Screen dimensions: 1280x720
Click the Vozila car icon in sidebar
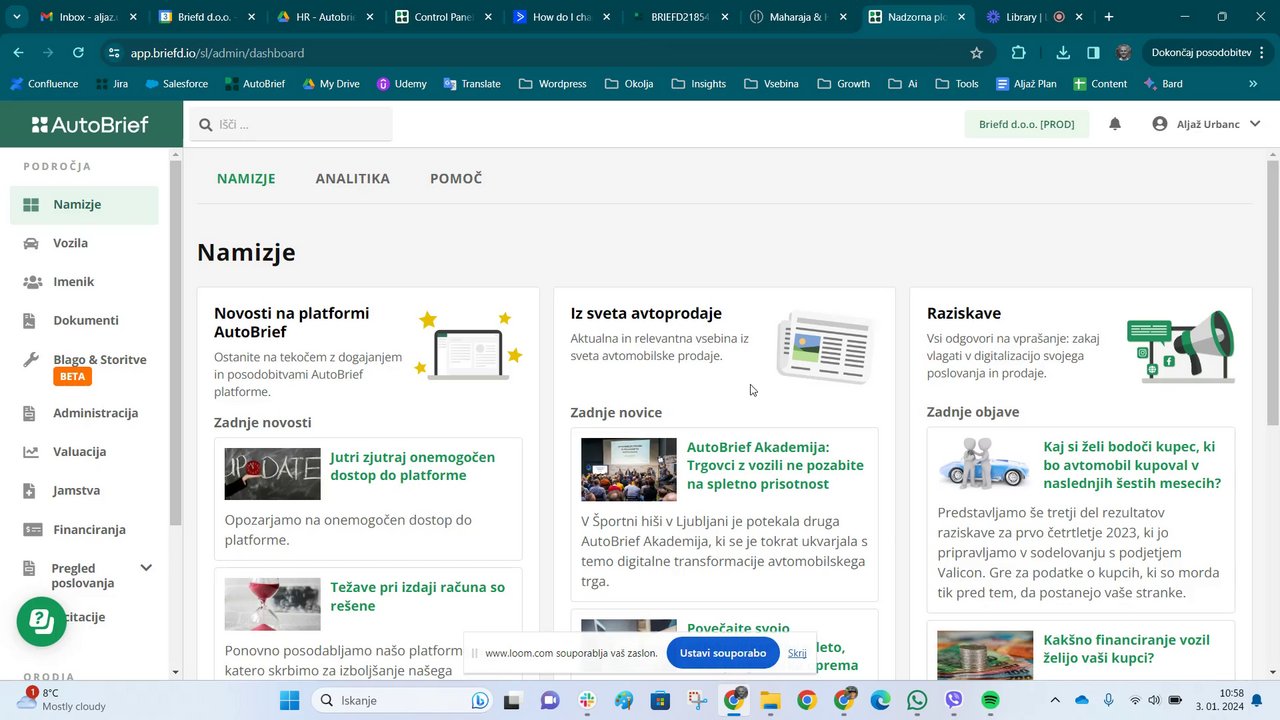(31, 243)
